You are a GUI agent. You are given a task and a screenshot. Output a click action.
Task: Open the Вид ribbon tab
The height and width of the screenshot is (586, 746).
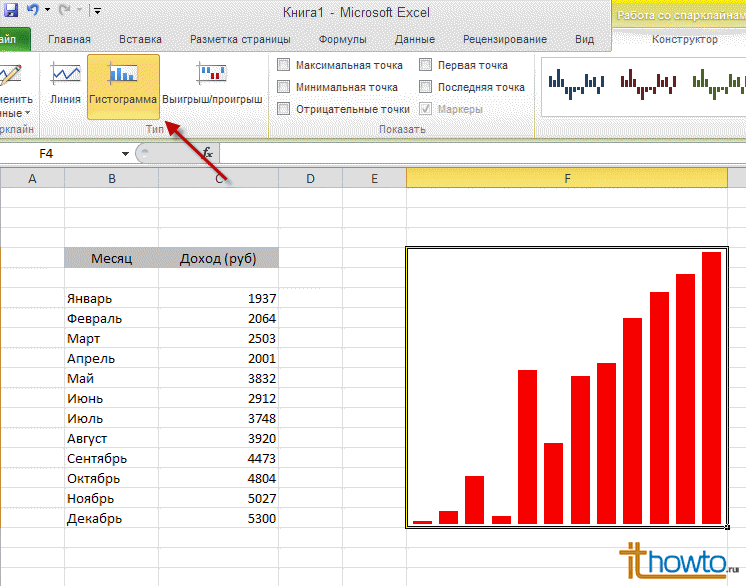coord(584,39)
